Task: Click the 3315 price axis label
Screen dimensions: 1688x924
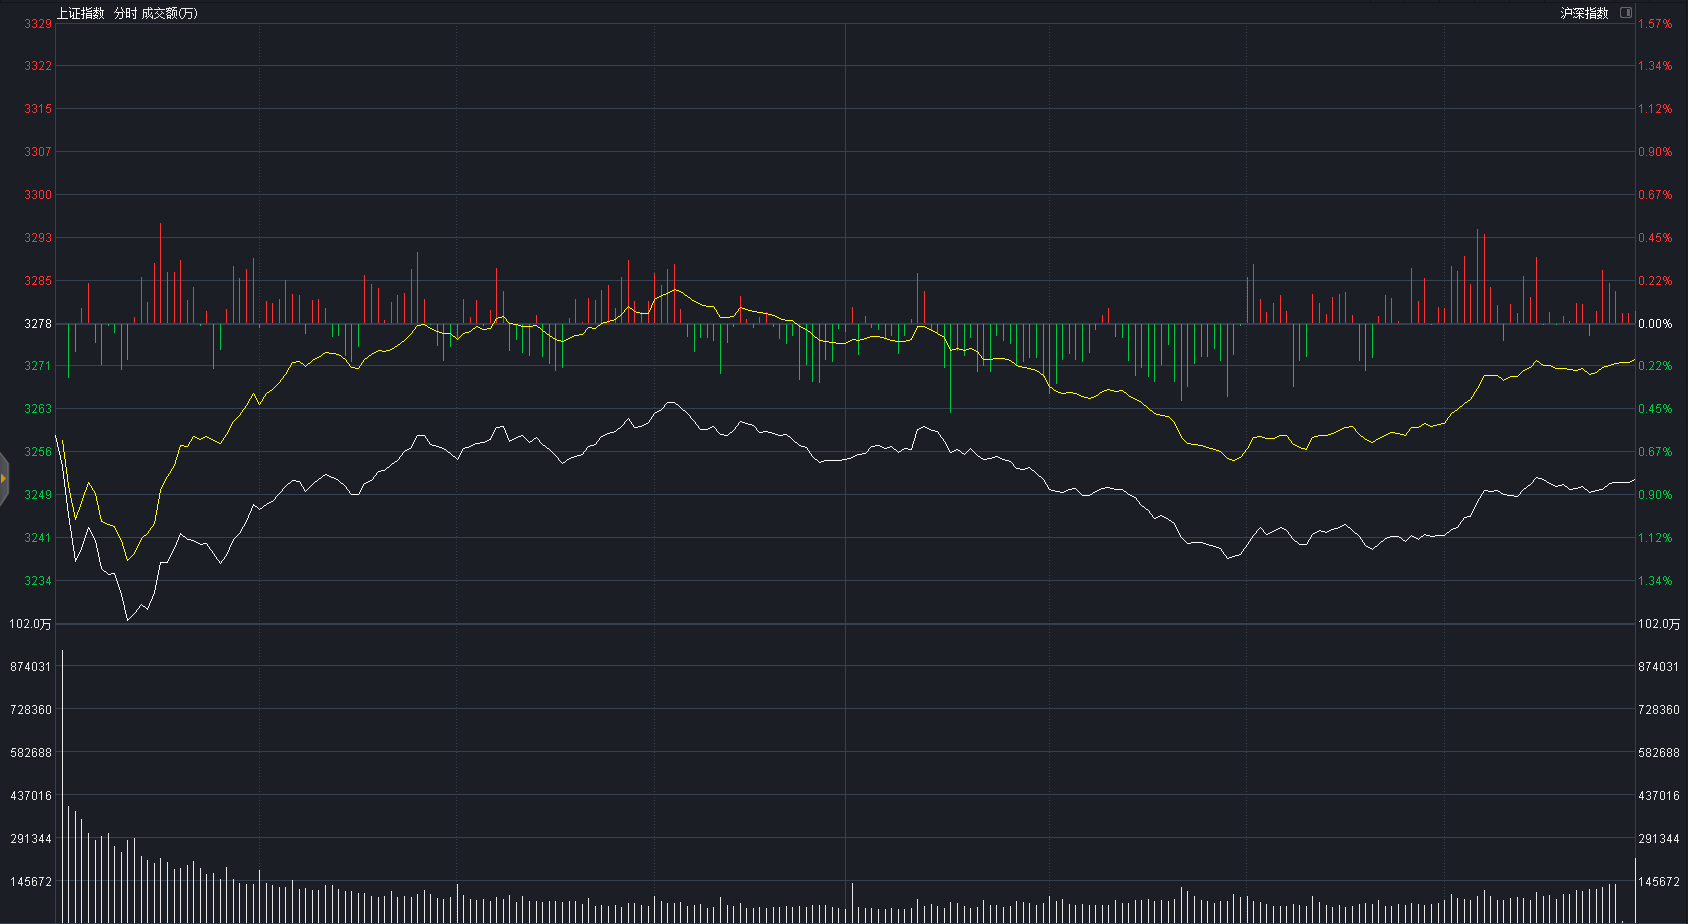Action: [x=38, y=109]
